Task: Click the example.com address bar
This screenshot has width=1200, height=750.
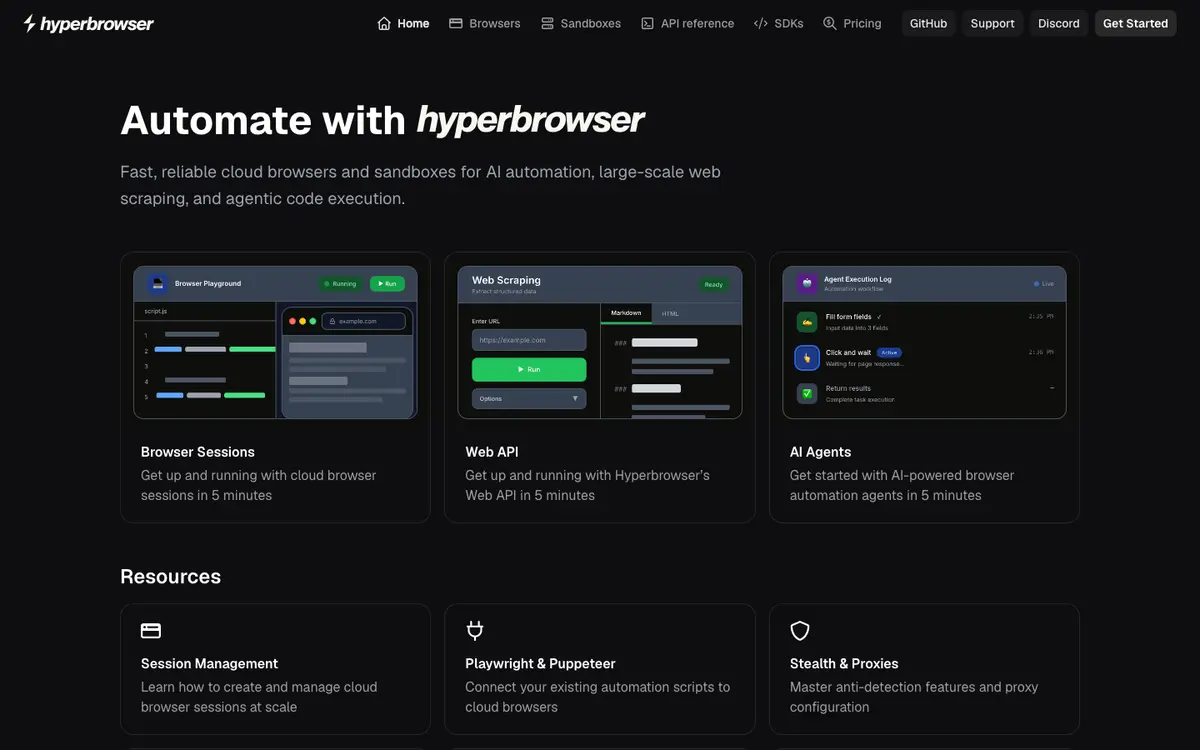Action: [364, 321]
